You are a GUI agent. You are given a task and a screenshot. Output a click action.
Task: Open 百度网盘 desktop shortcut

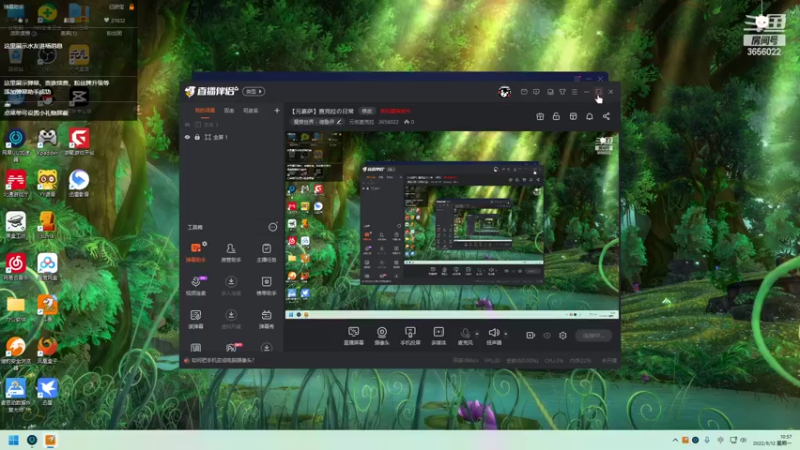pyautogui.click(x=47, y=268)
